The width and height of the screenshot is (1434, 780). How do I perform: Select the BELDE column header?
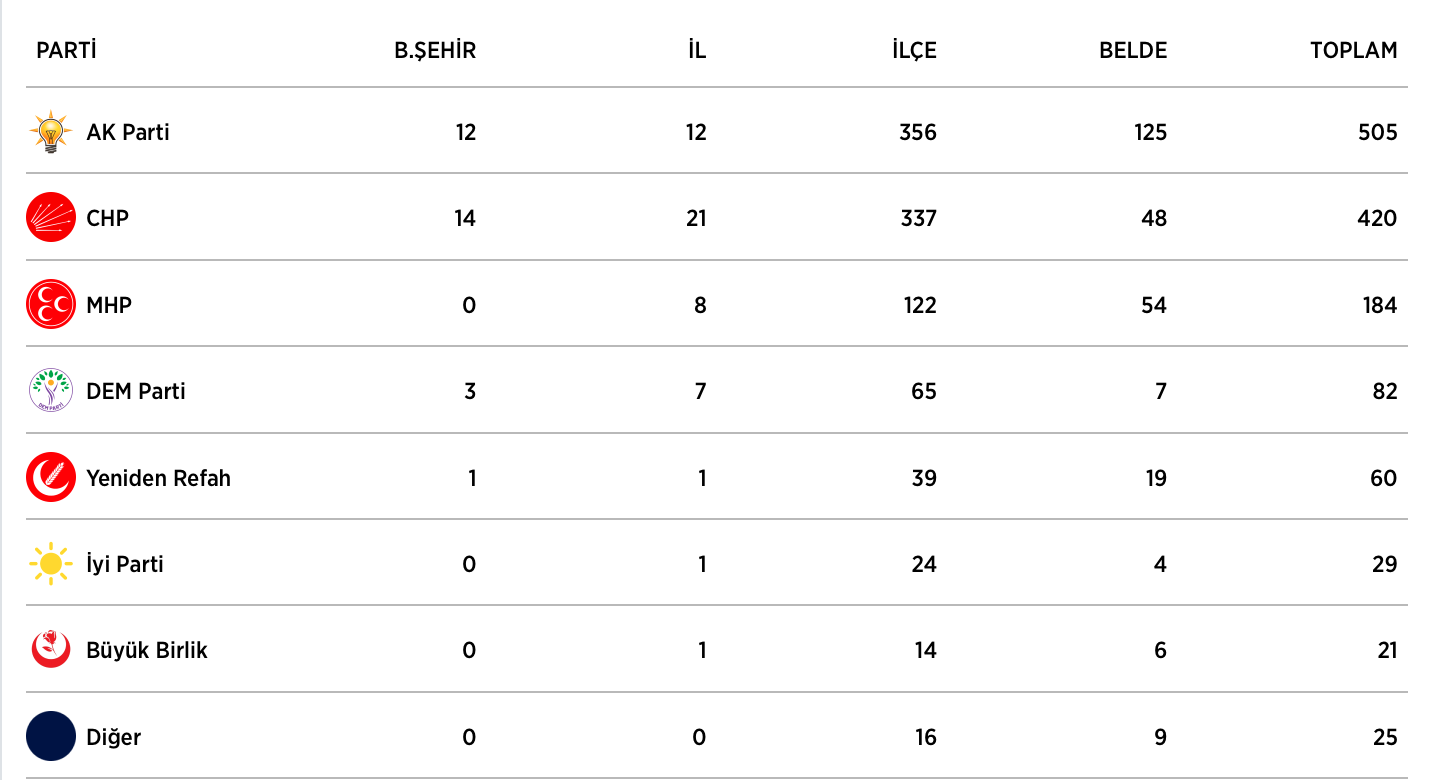[1133, 50]
